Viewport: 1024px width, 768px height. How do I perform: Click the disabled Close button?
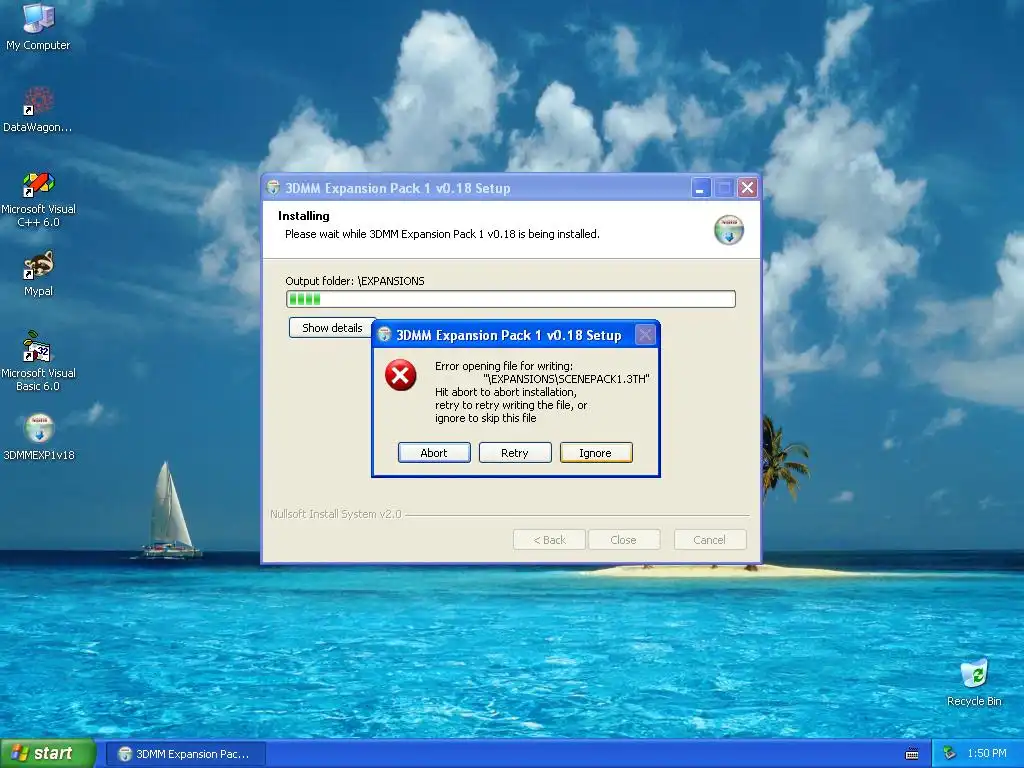click(x=624, y=540)
